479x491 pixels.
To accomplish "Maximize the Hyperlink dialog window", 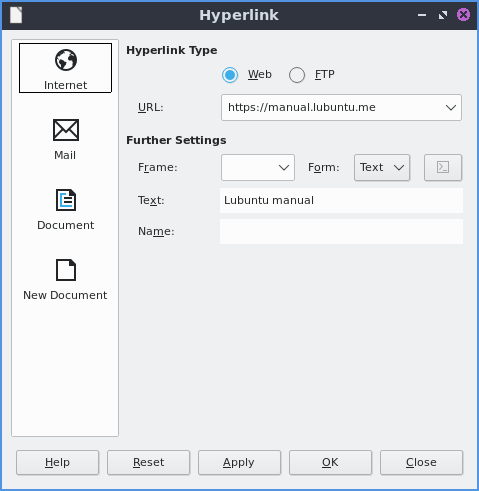I will click(x=443, y=15).
